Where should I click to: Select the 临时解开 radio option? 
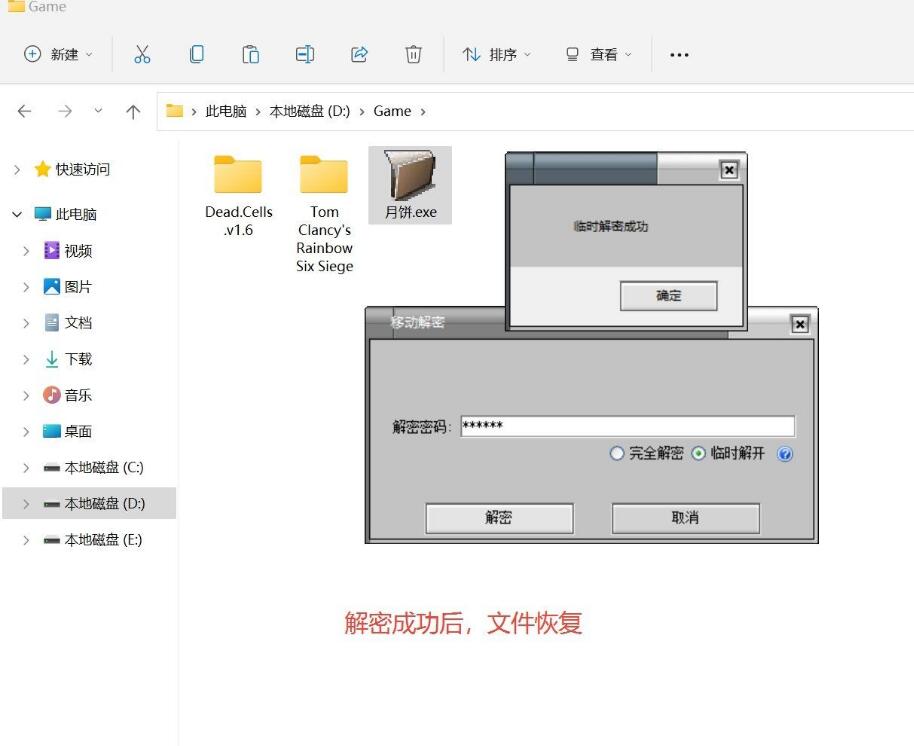click(698, 454)
